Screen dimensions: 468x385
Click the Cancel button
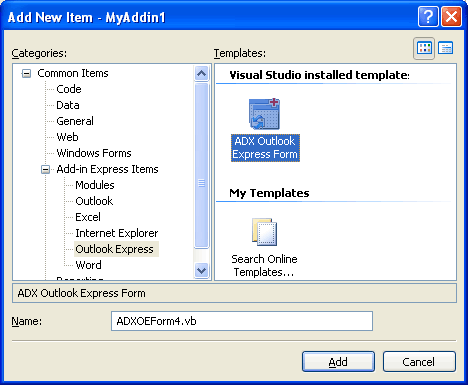(419, 362)
